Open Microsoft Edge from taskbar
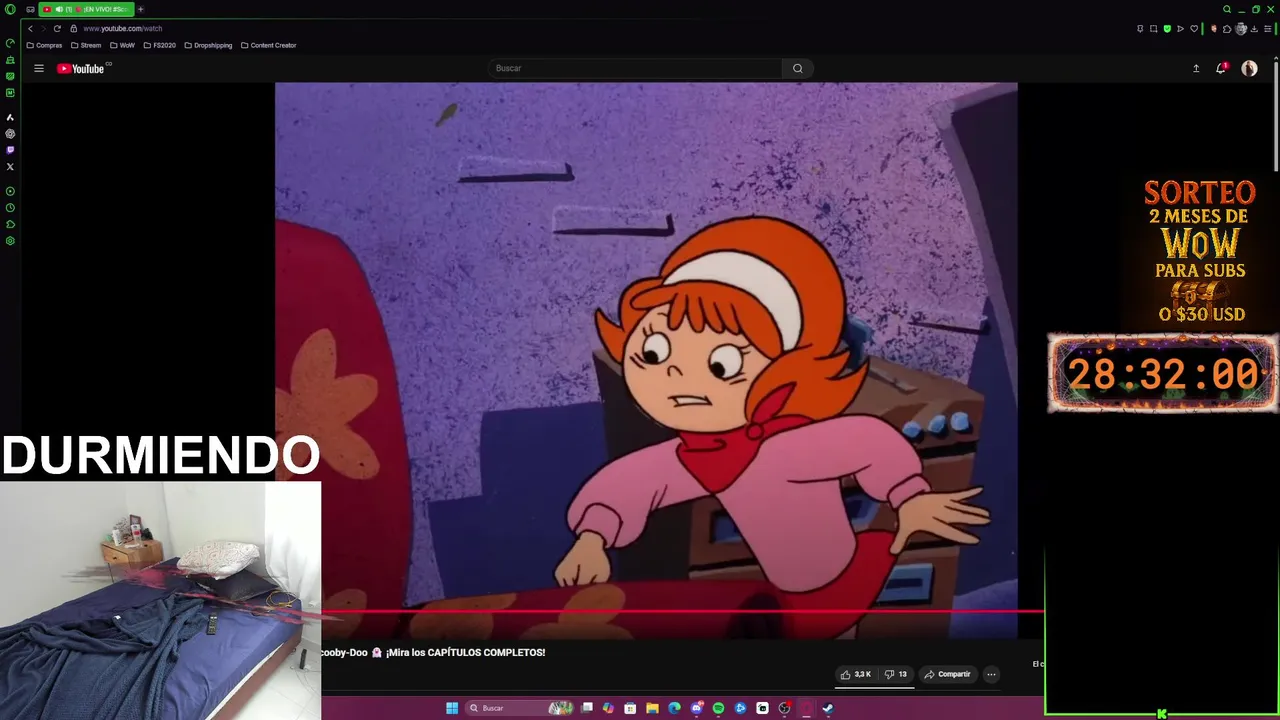 pyautogui.click(x=674, y=708)
